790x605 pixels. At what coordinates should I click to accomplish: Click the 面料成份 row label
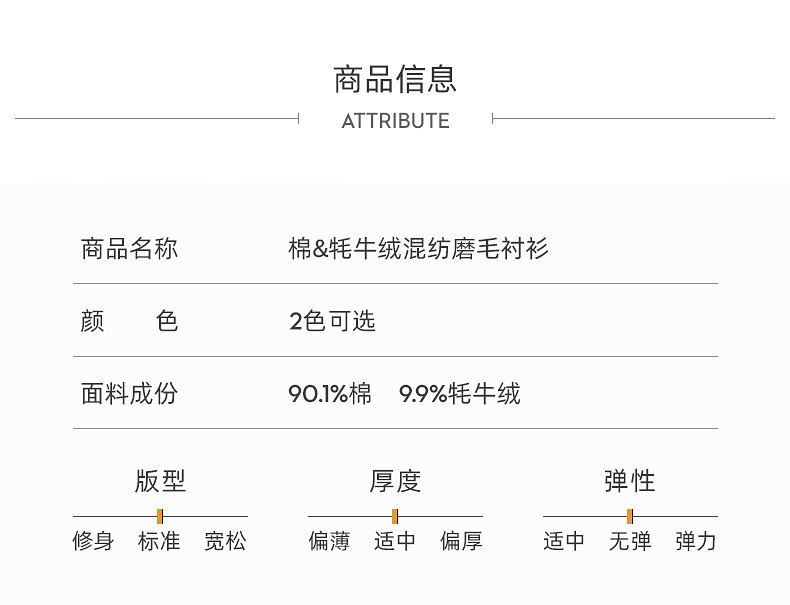point(129,394)
